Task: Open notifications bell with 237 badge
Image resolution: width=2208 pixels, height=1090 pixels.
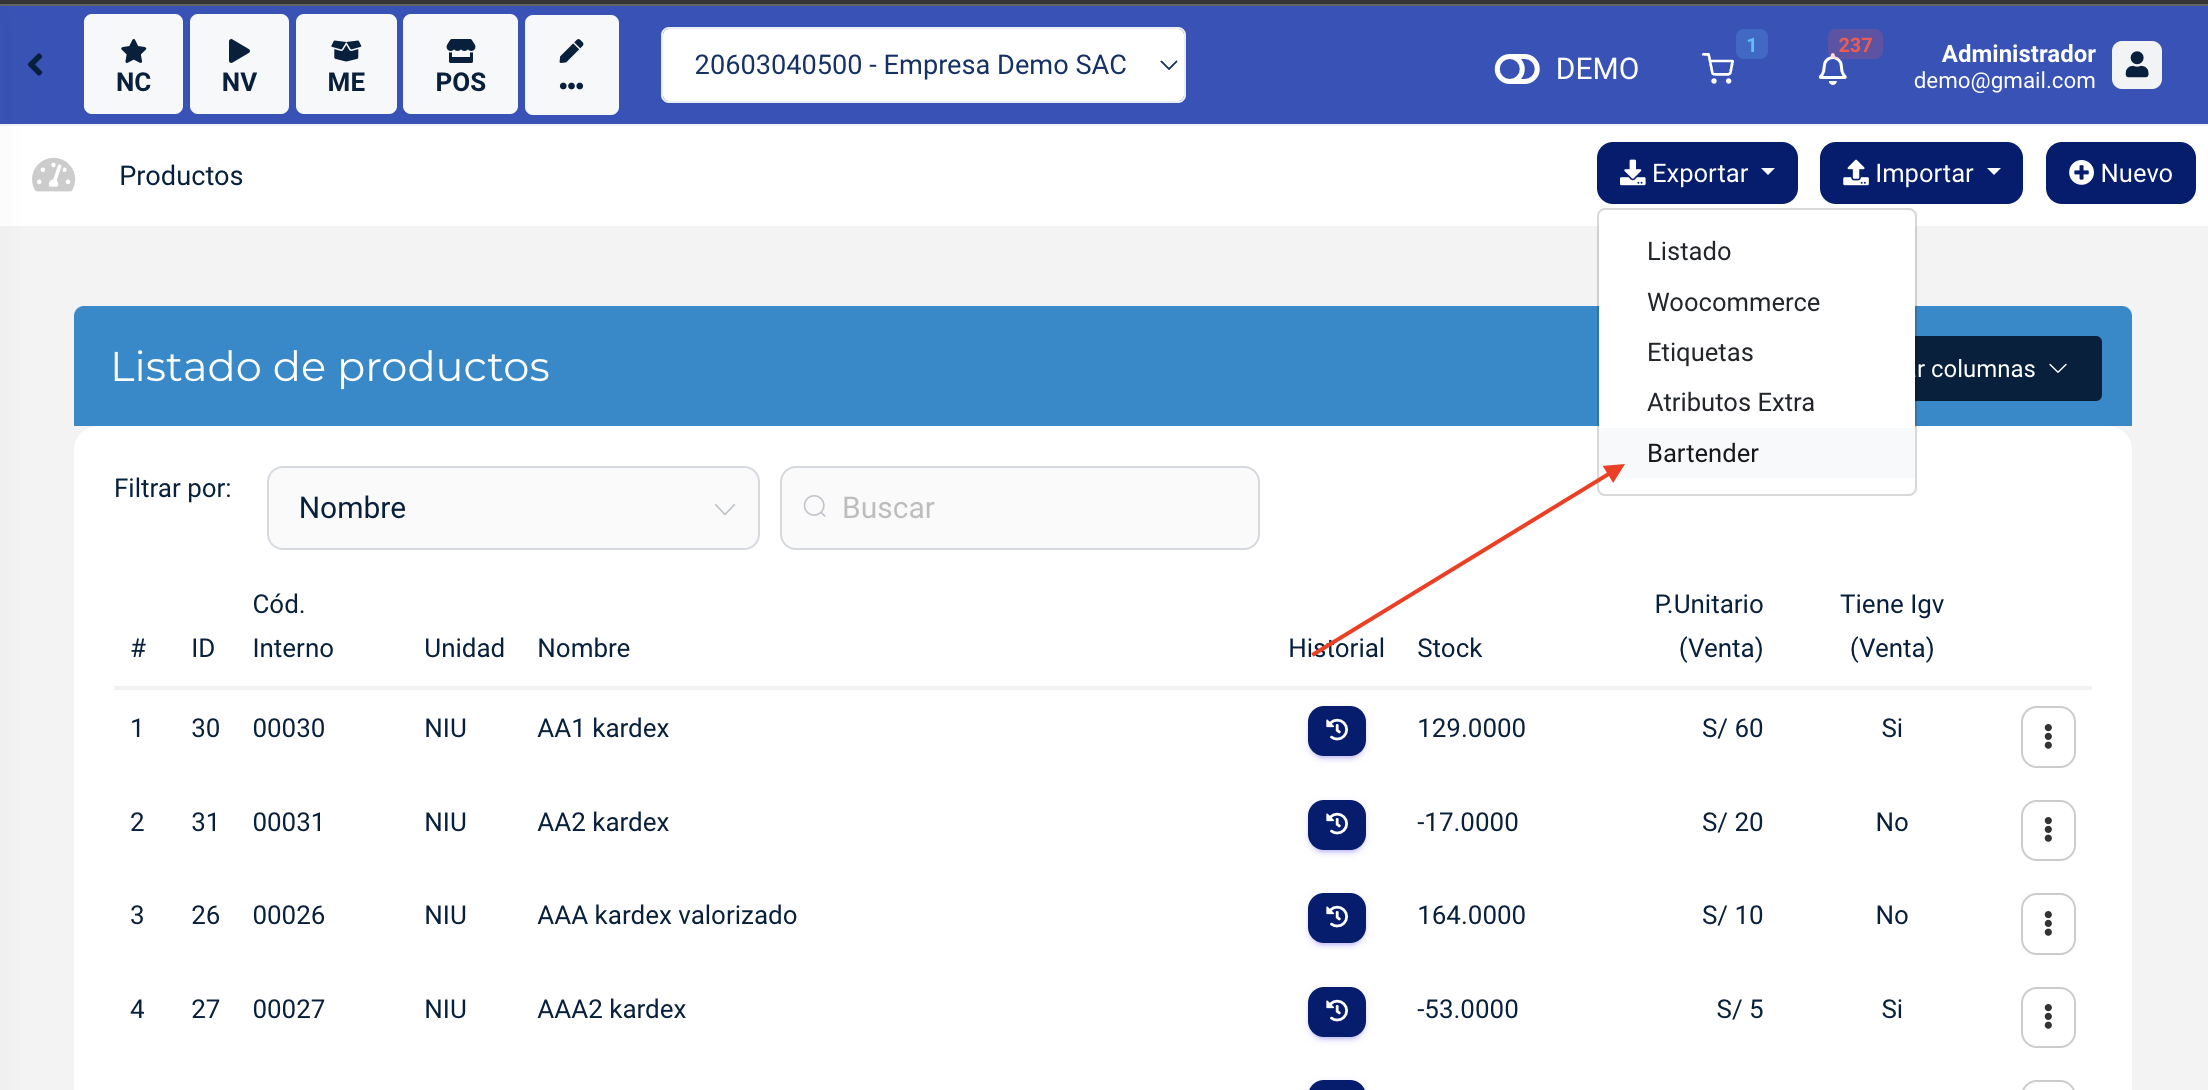Action: coord(1832,69)
